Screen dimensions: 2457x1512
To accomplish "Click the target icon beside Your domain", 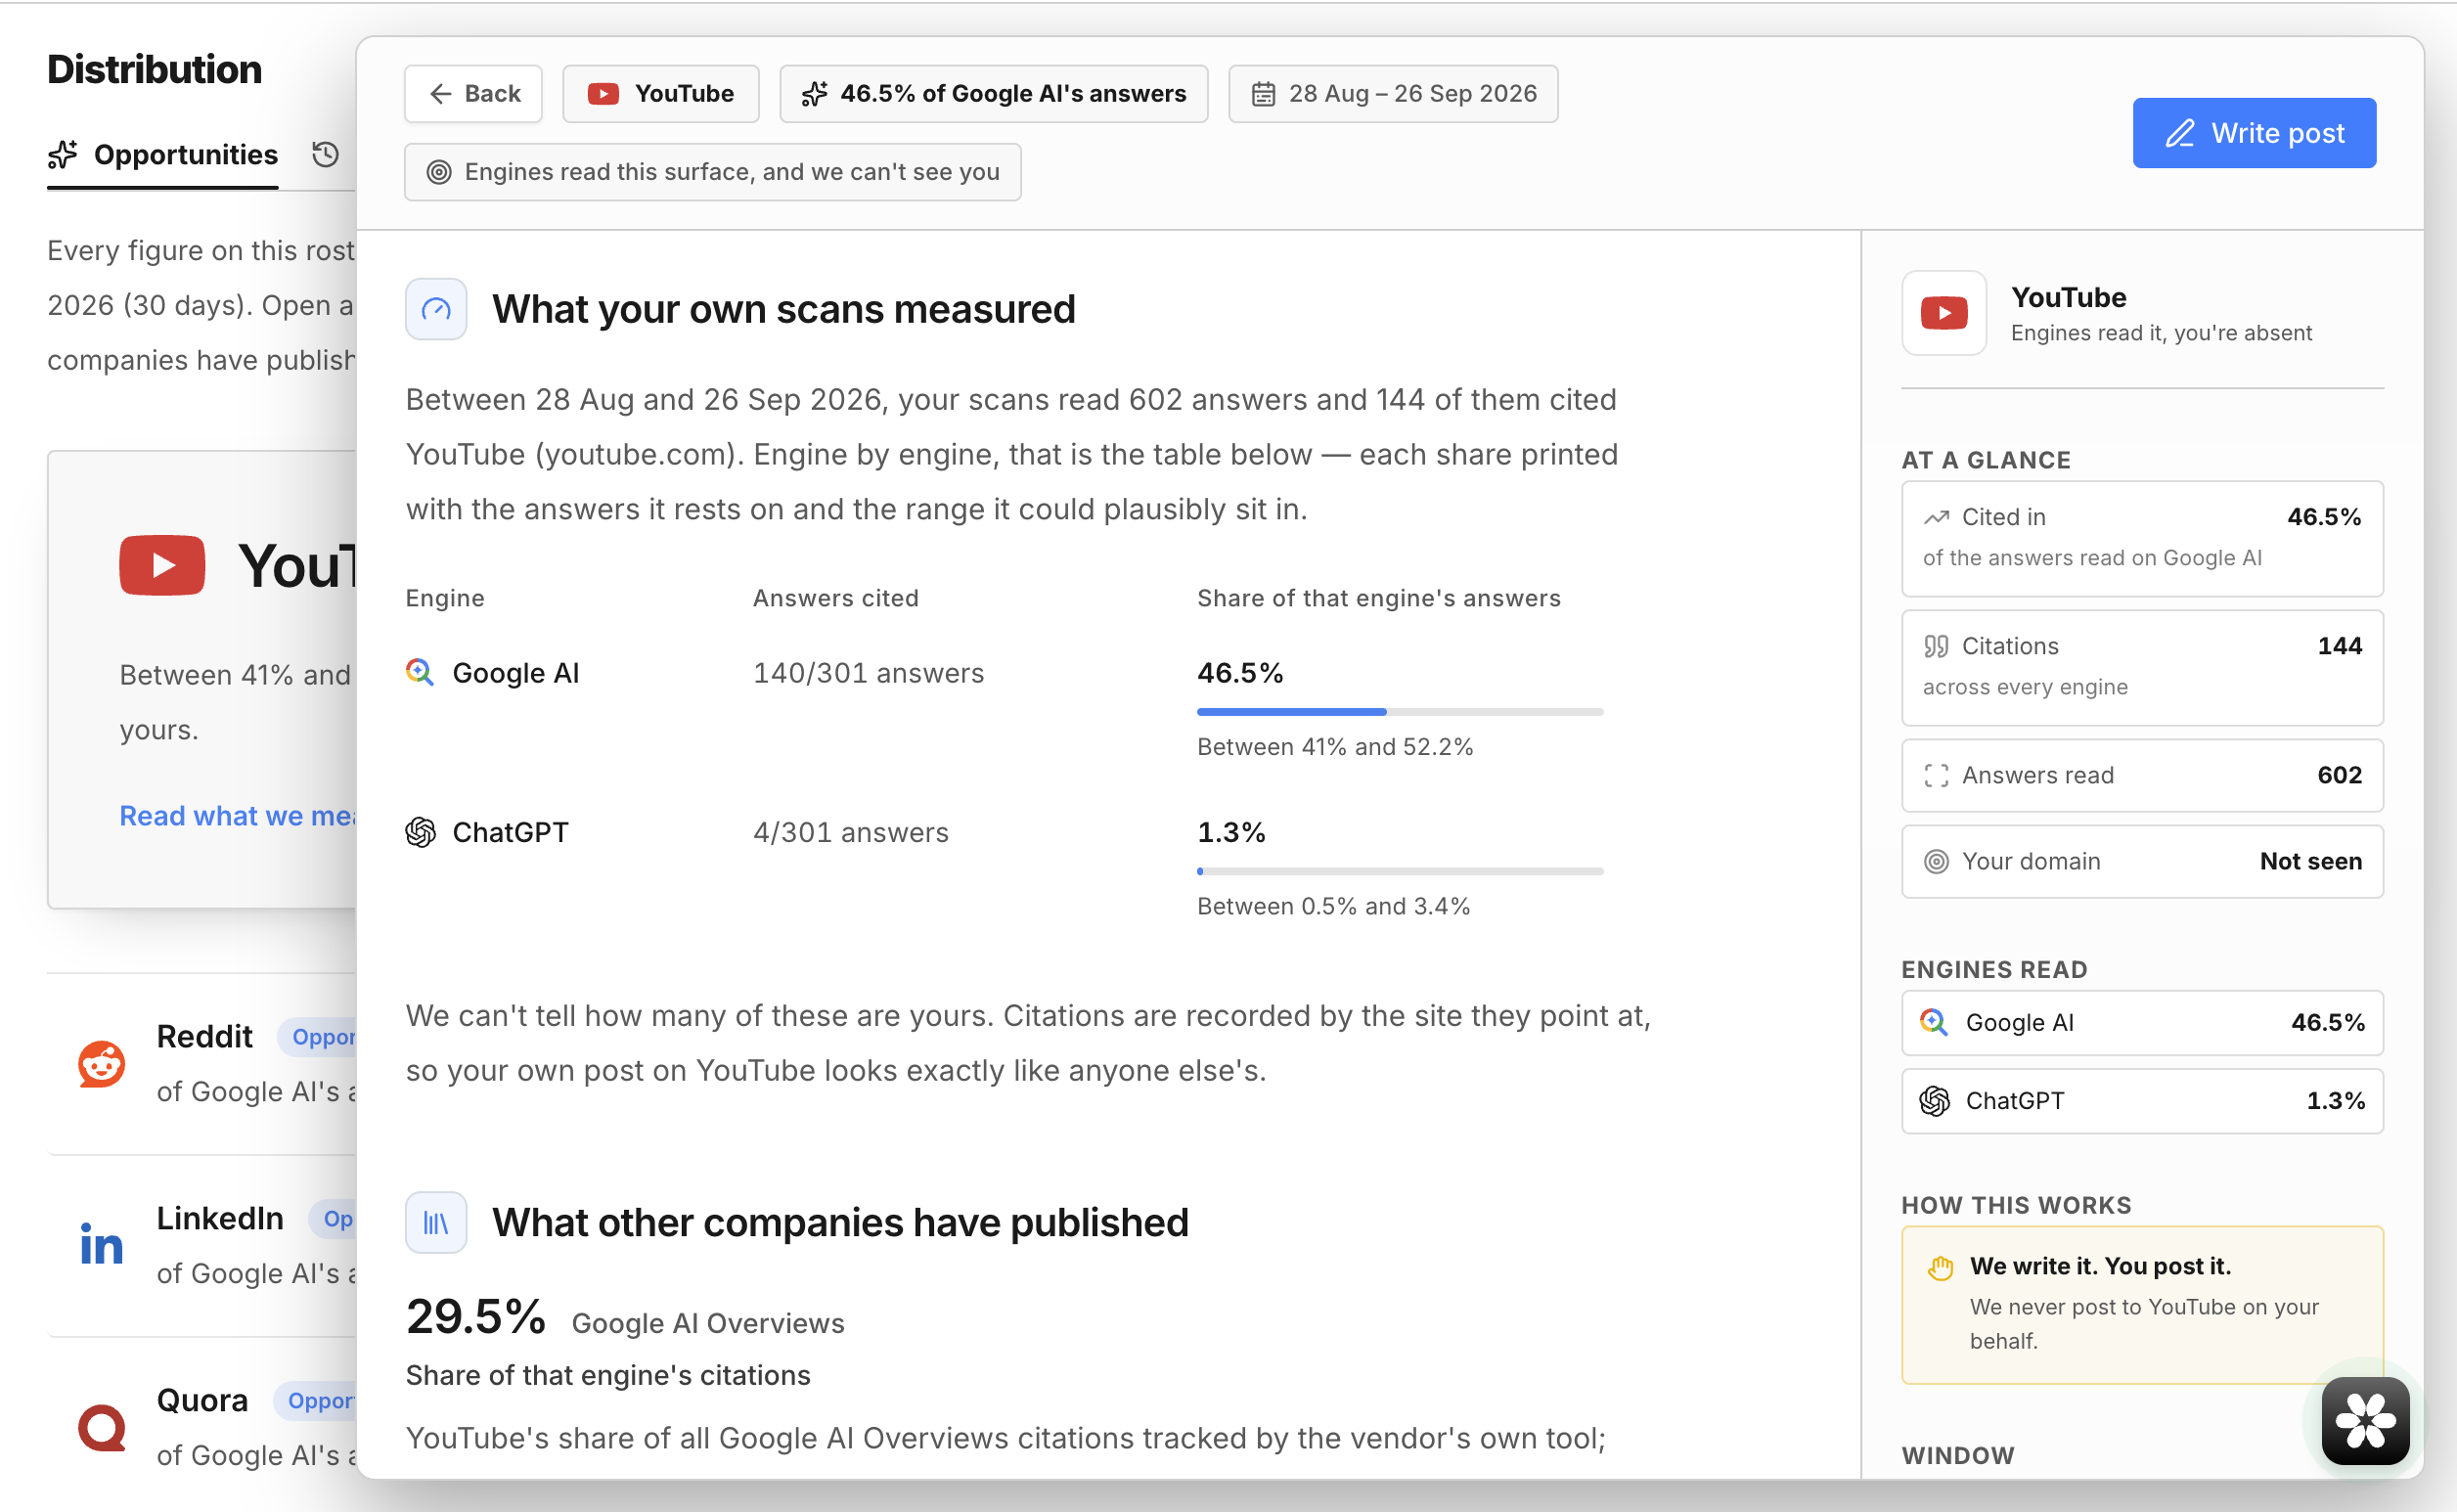I will pyautogui.click(x=1936, y=861).
